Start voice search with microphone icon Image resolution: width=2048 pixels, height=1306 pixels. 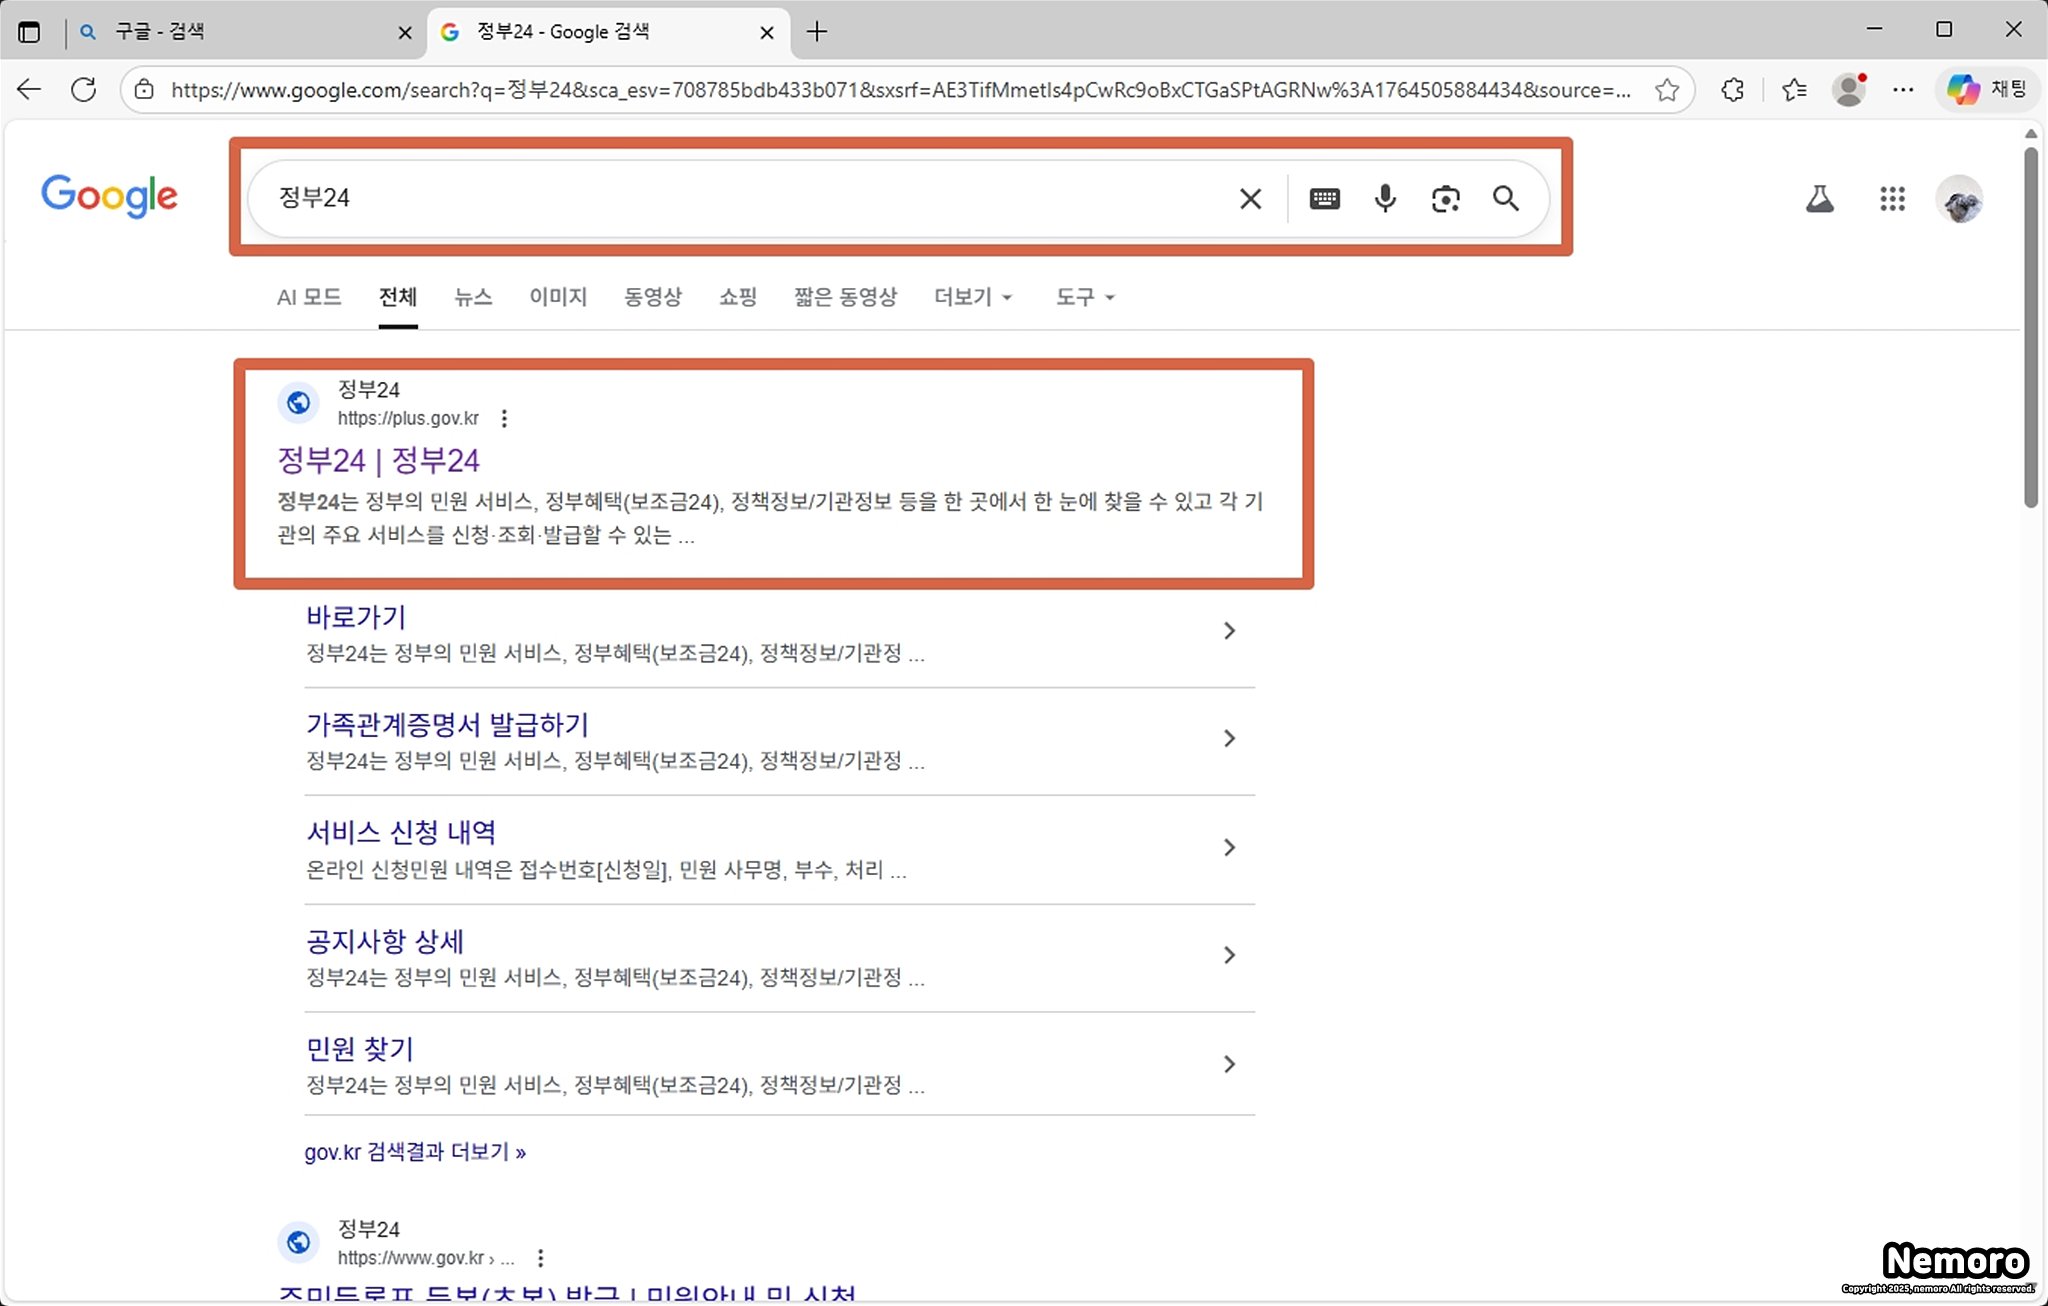click(1385, 199)
